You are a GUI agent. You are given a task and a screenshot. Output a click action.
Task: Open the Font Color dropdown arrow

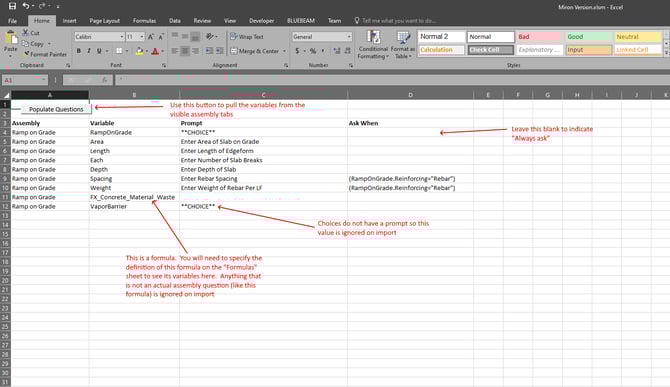[162, 51]
